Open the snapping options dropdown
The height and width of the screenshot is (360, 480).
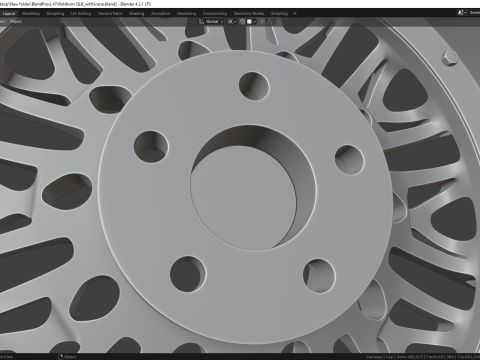(x=251, y=22)
